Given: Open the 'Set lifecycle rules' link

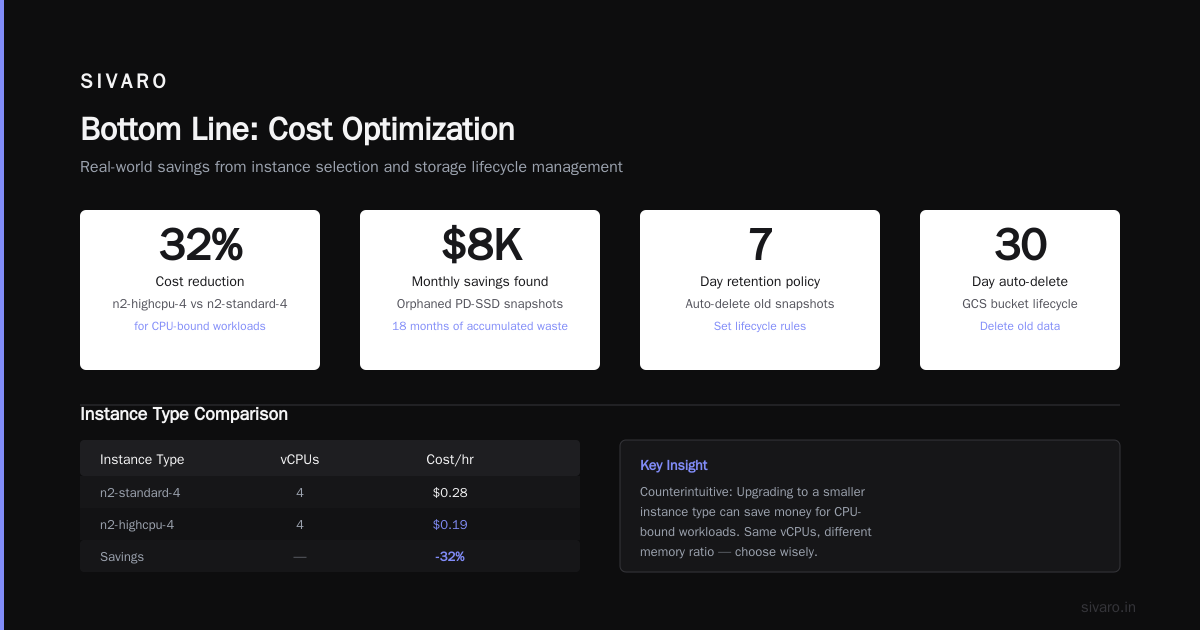Looking at the screenshot, I should tap(760, 326).
